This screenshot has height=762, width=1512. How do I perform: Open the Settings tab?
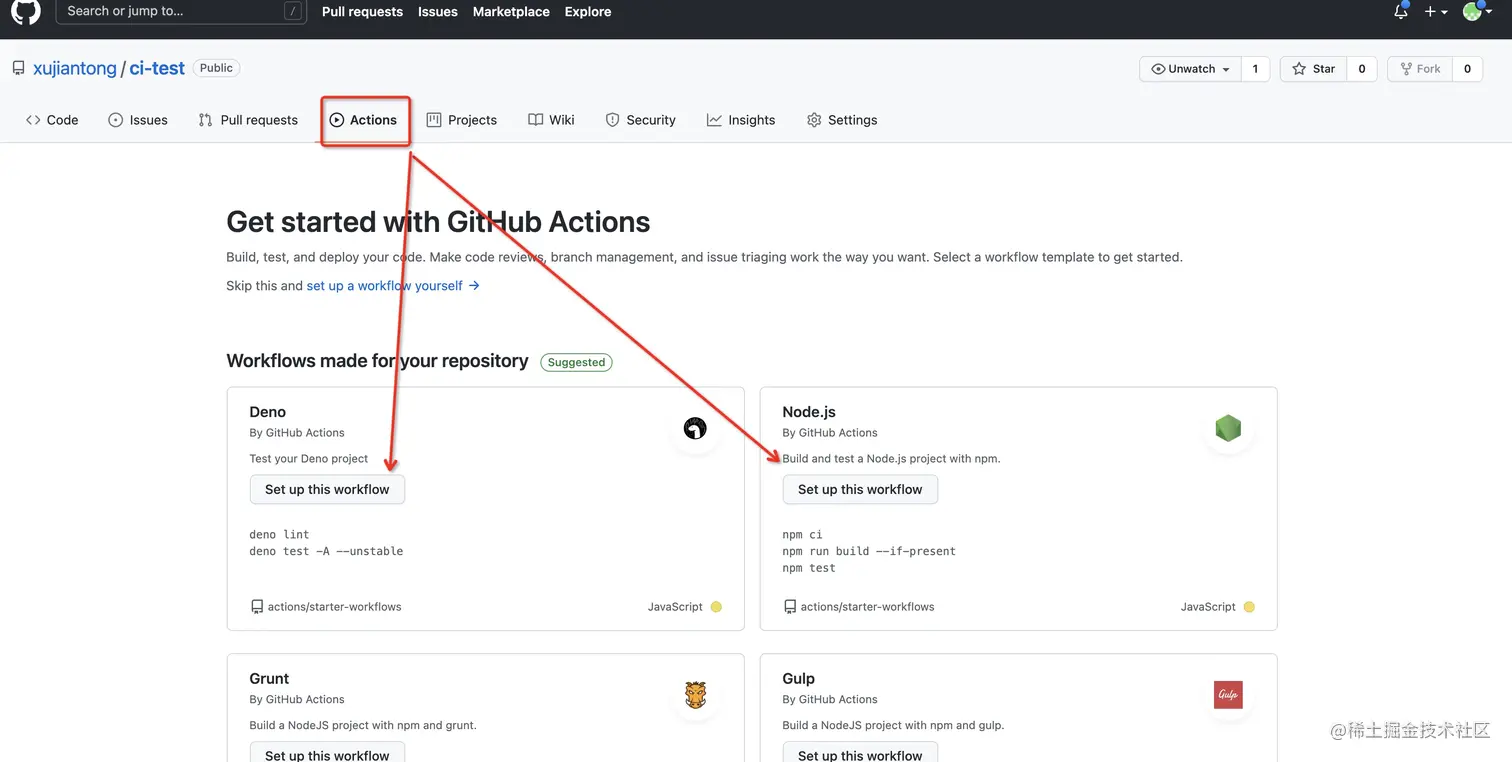click(x=842, y=120)
